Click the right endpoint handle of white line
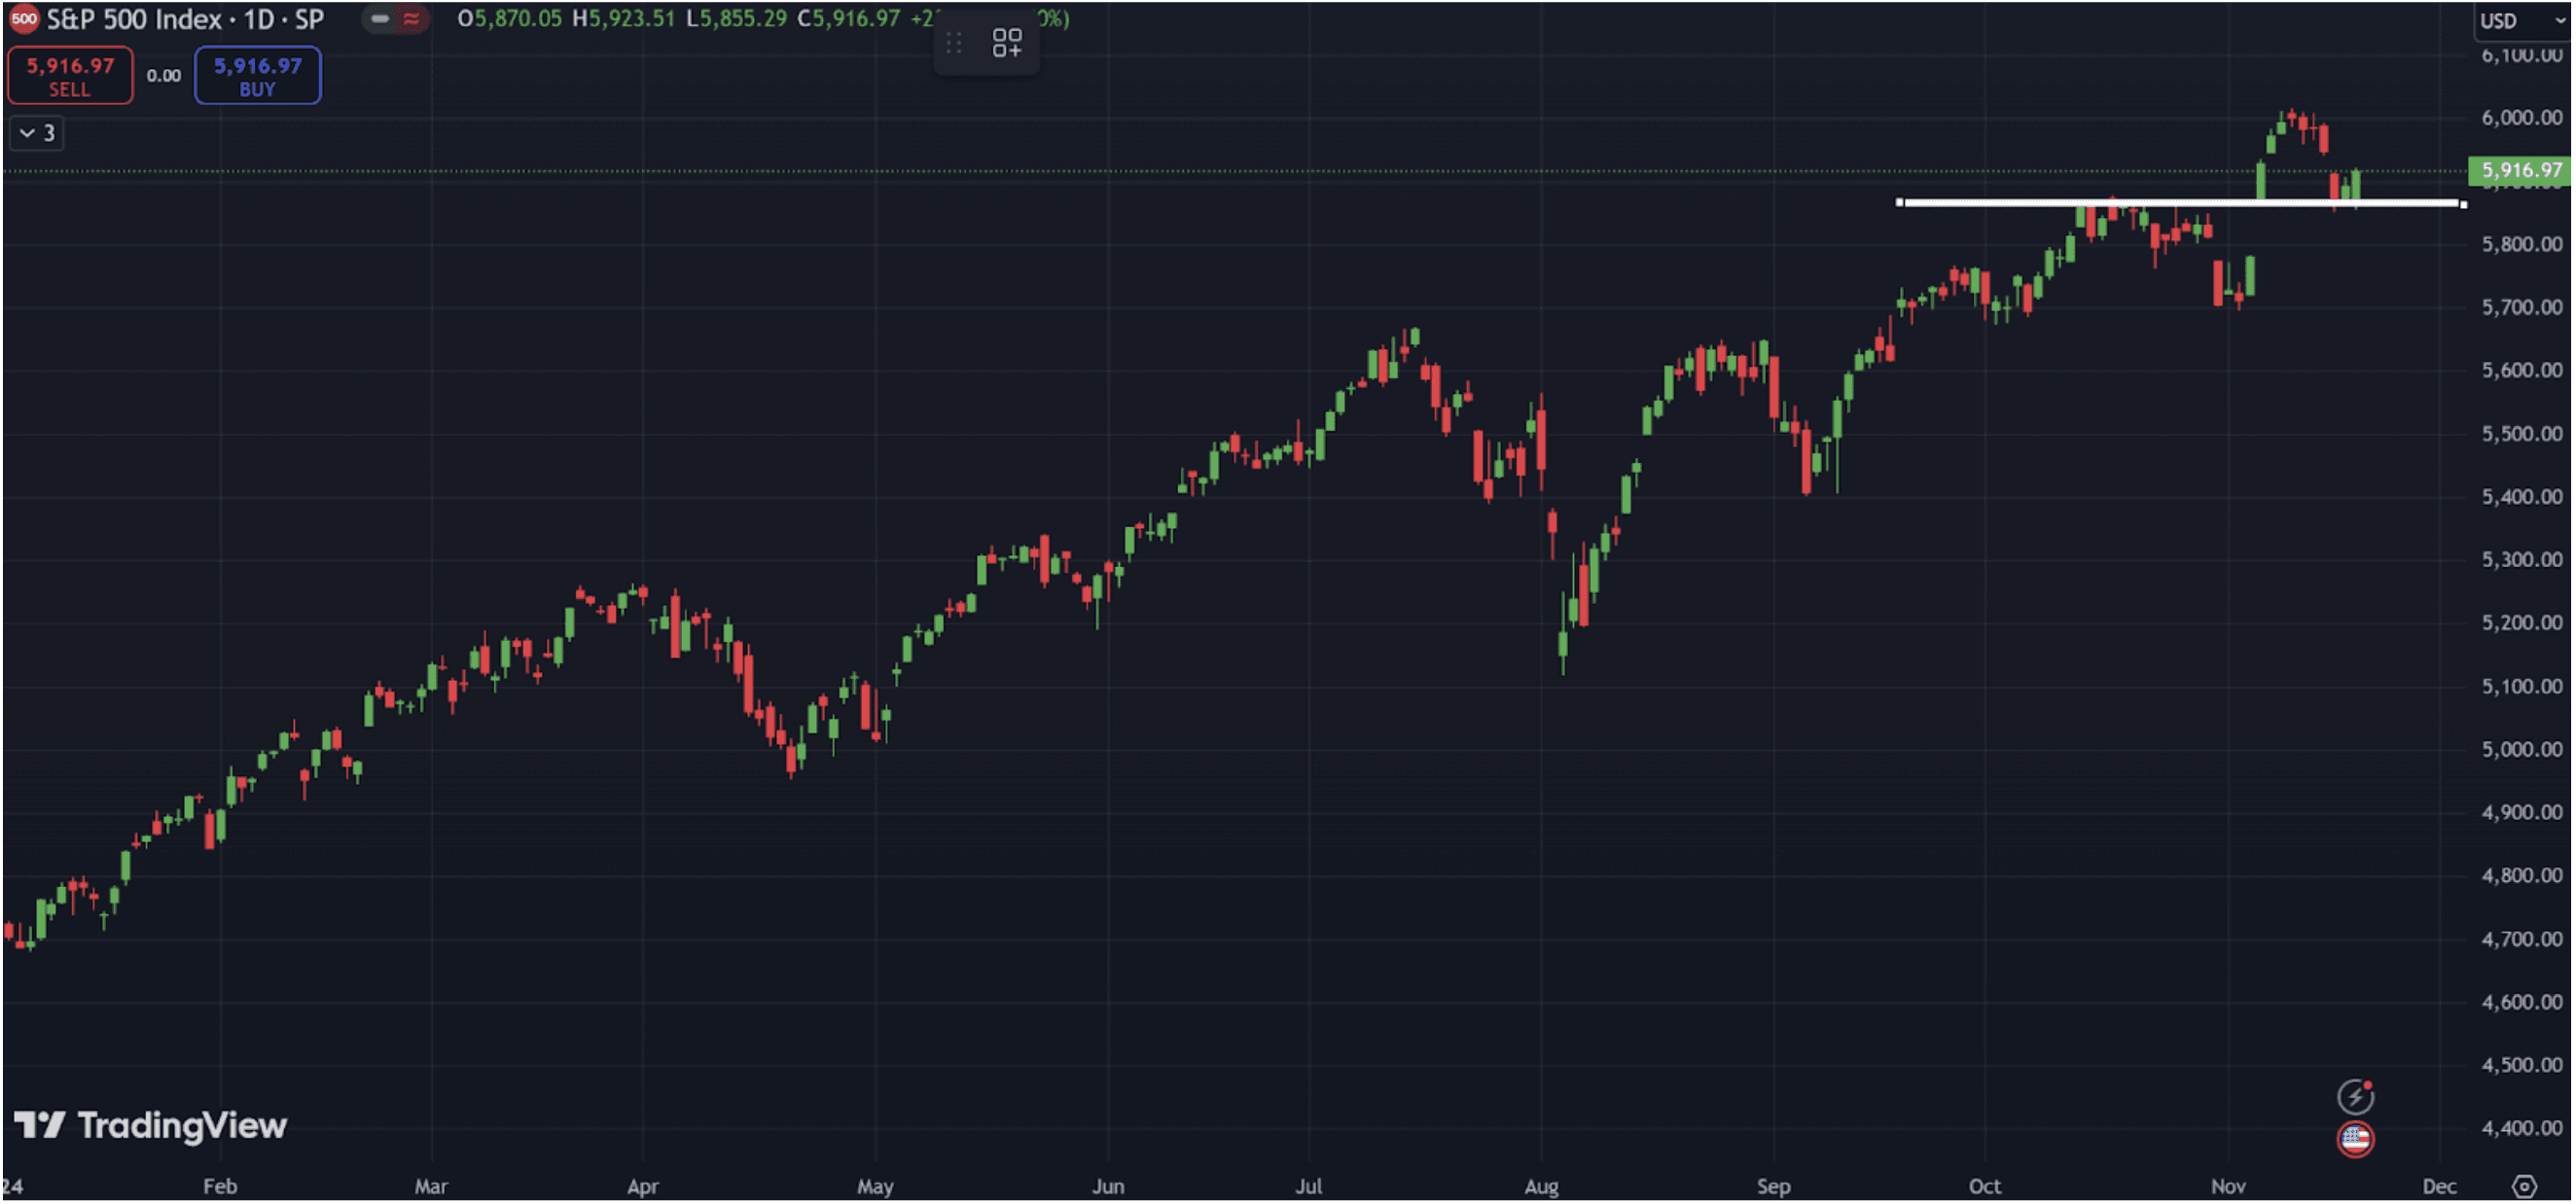 tap(2462, 204)
